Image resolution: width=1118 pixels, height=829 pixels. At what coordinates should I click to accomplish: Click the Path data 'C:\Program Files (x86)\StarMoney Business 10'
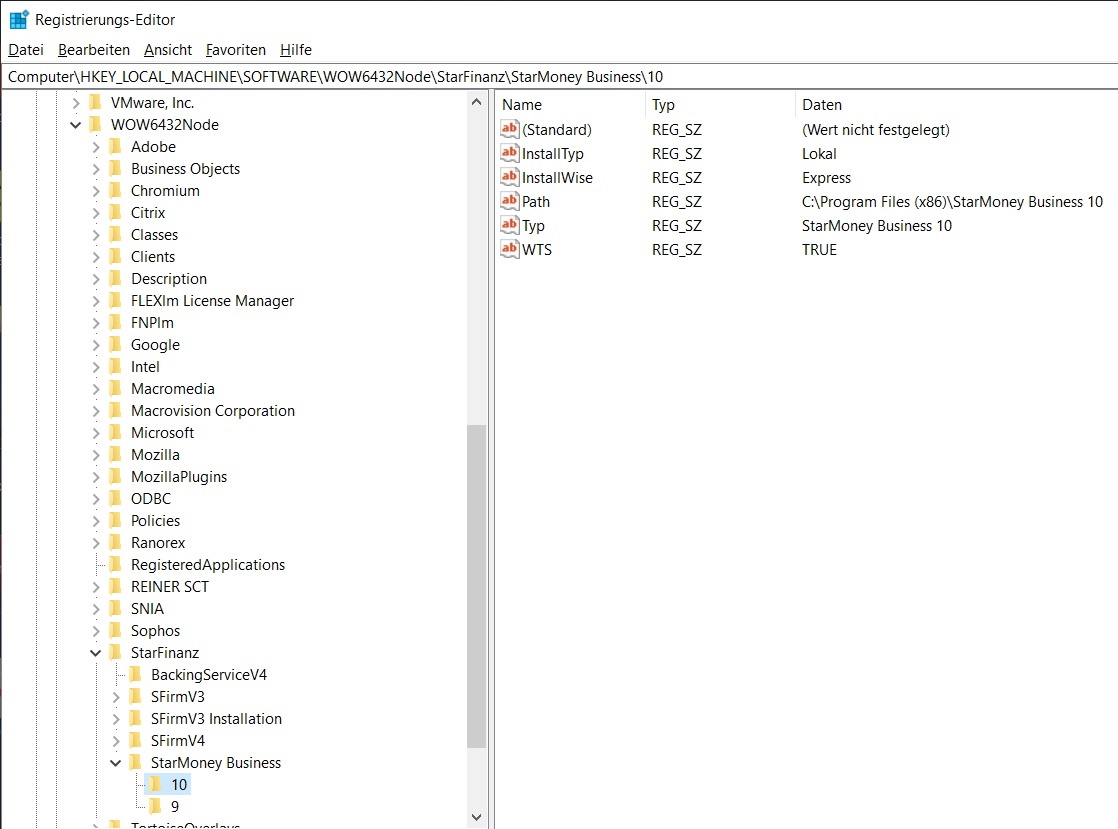[952, 202]
